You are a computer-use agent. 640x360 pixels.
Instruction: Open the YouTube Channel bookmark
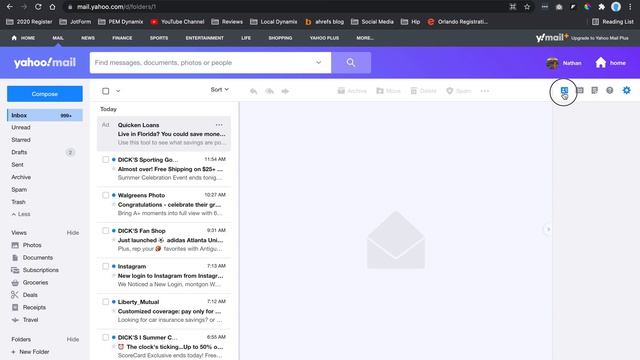pos(178,22)
